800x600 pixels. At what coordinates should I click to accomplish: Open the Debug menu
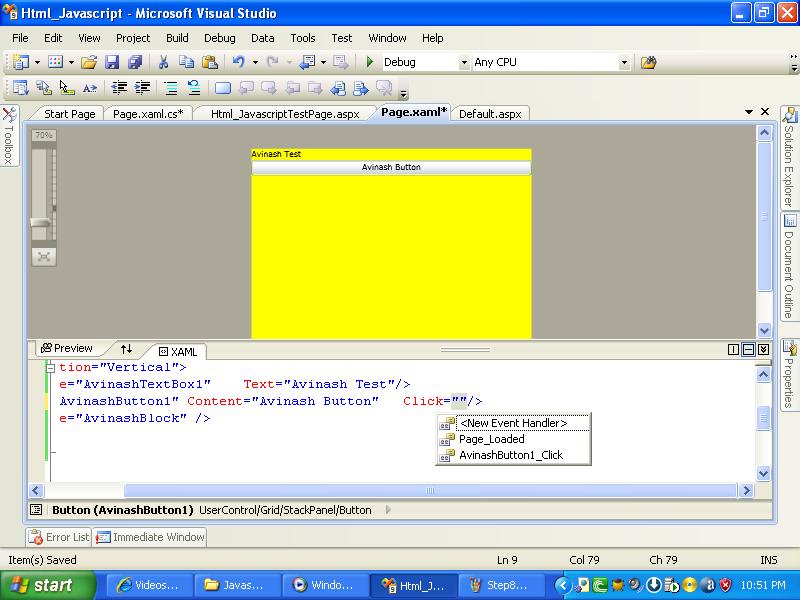(x=219, y=38)
